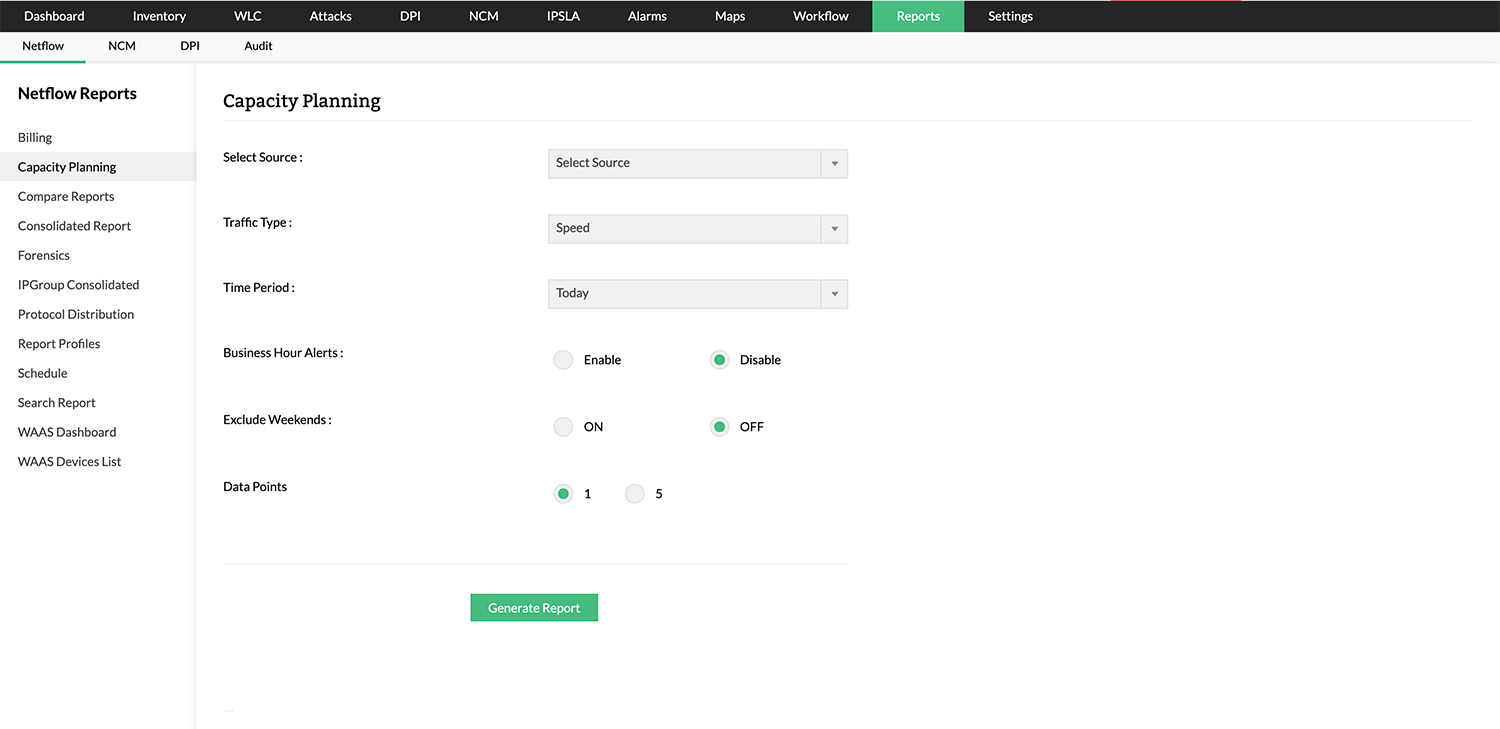Switch to the Audit sub-tab
Image resolution: width=1500 pixels, height=729 pixels.
pyautogui.click(x=258, y=46)
